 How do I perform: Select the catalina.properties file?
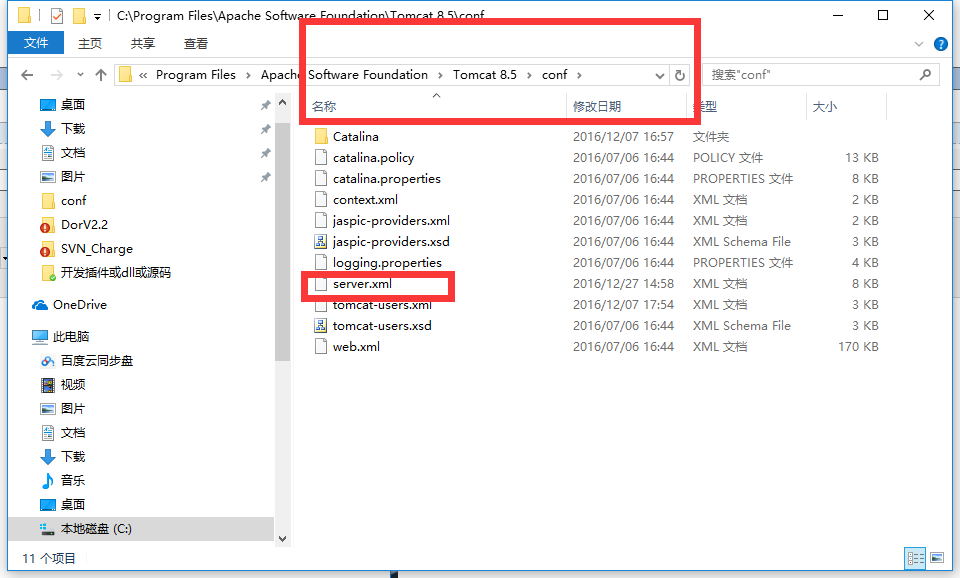[387, 178]
